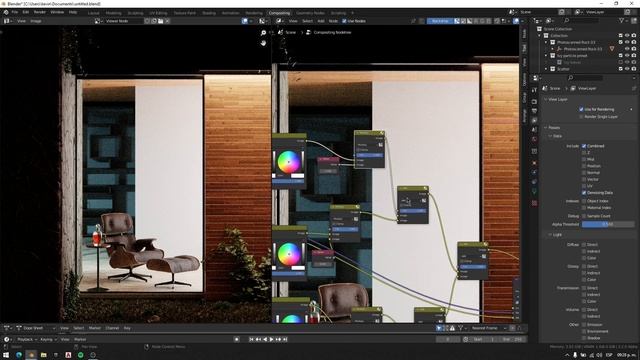Click the first color wheel in node editor
Viewport: 640px width, 360px height.
coord(289,162)
